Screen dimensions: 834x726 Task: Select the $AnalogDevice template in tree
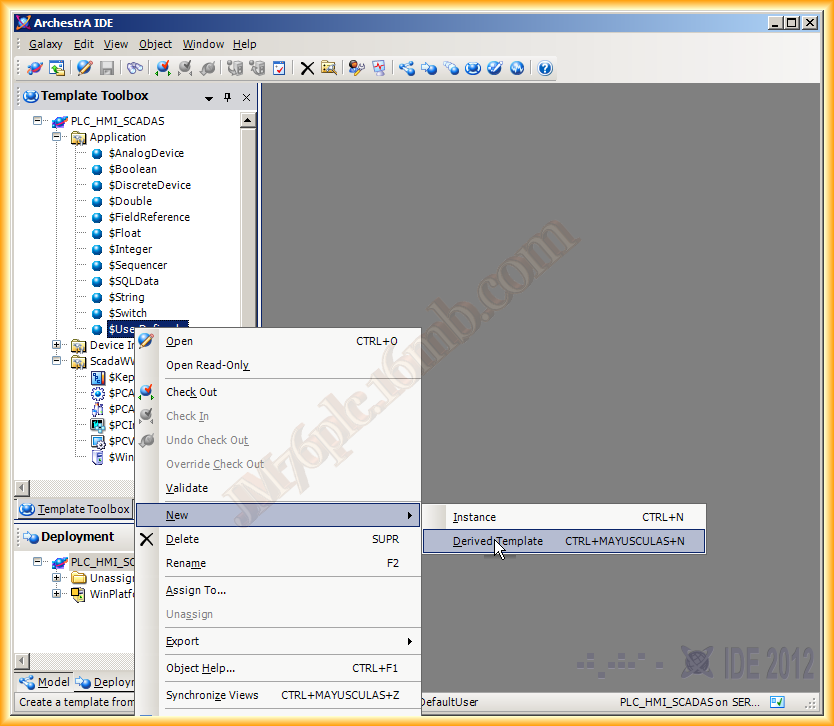(x=146, y=153)
